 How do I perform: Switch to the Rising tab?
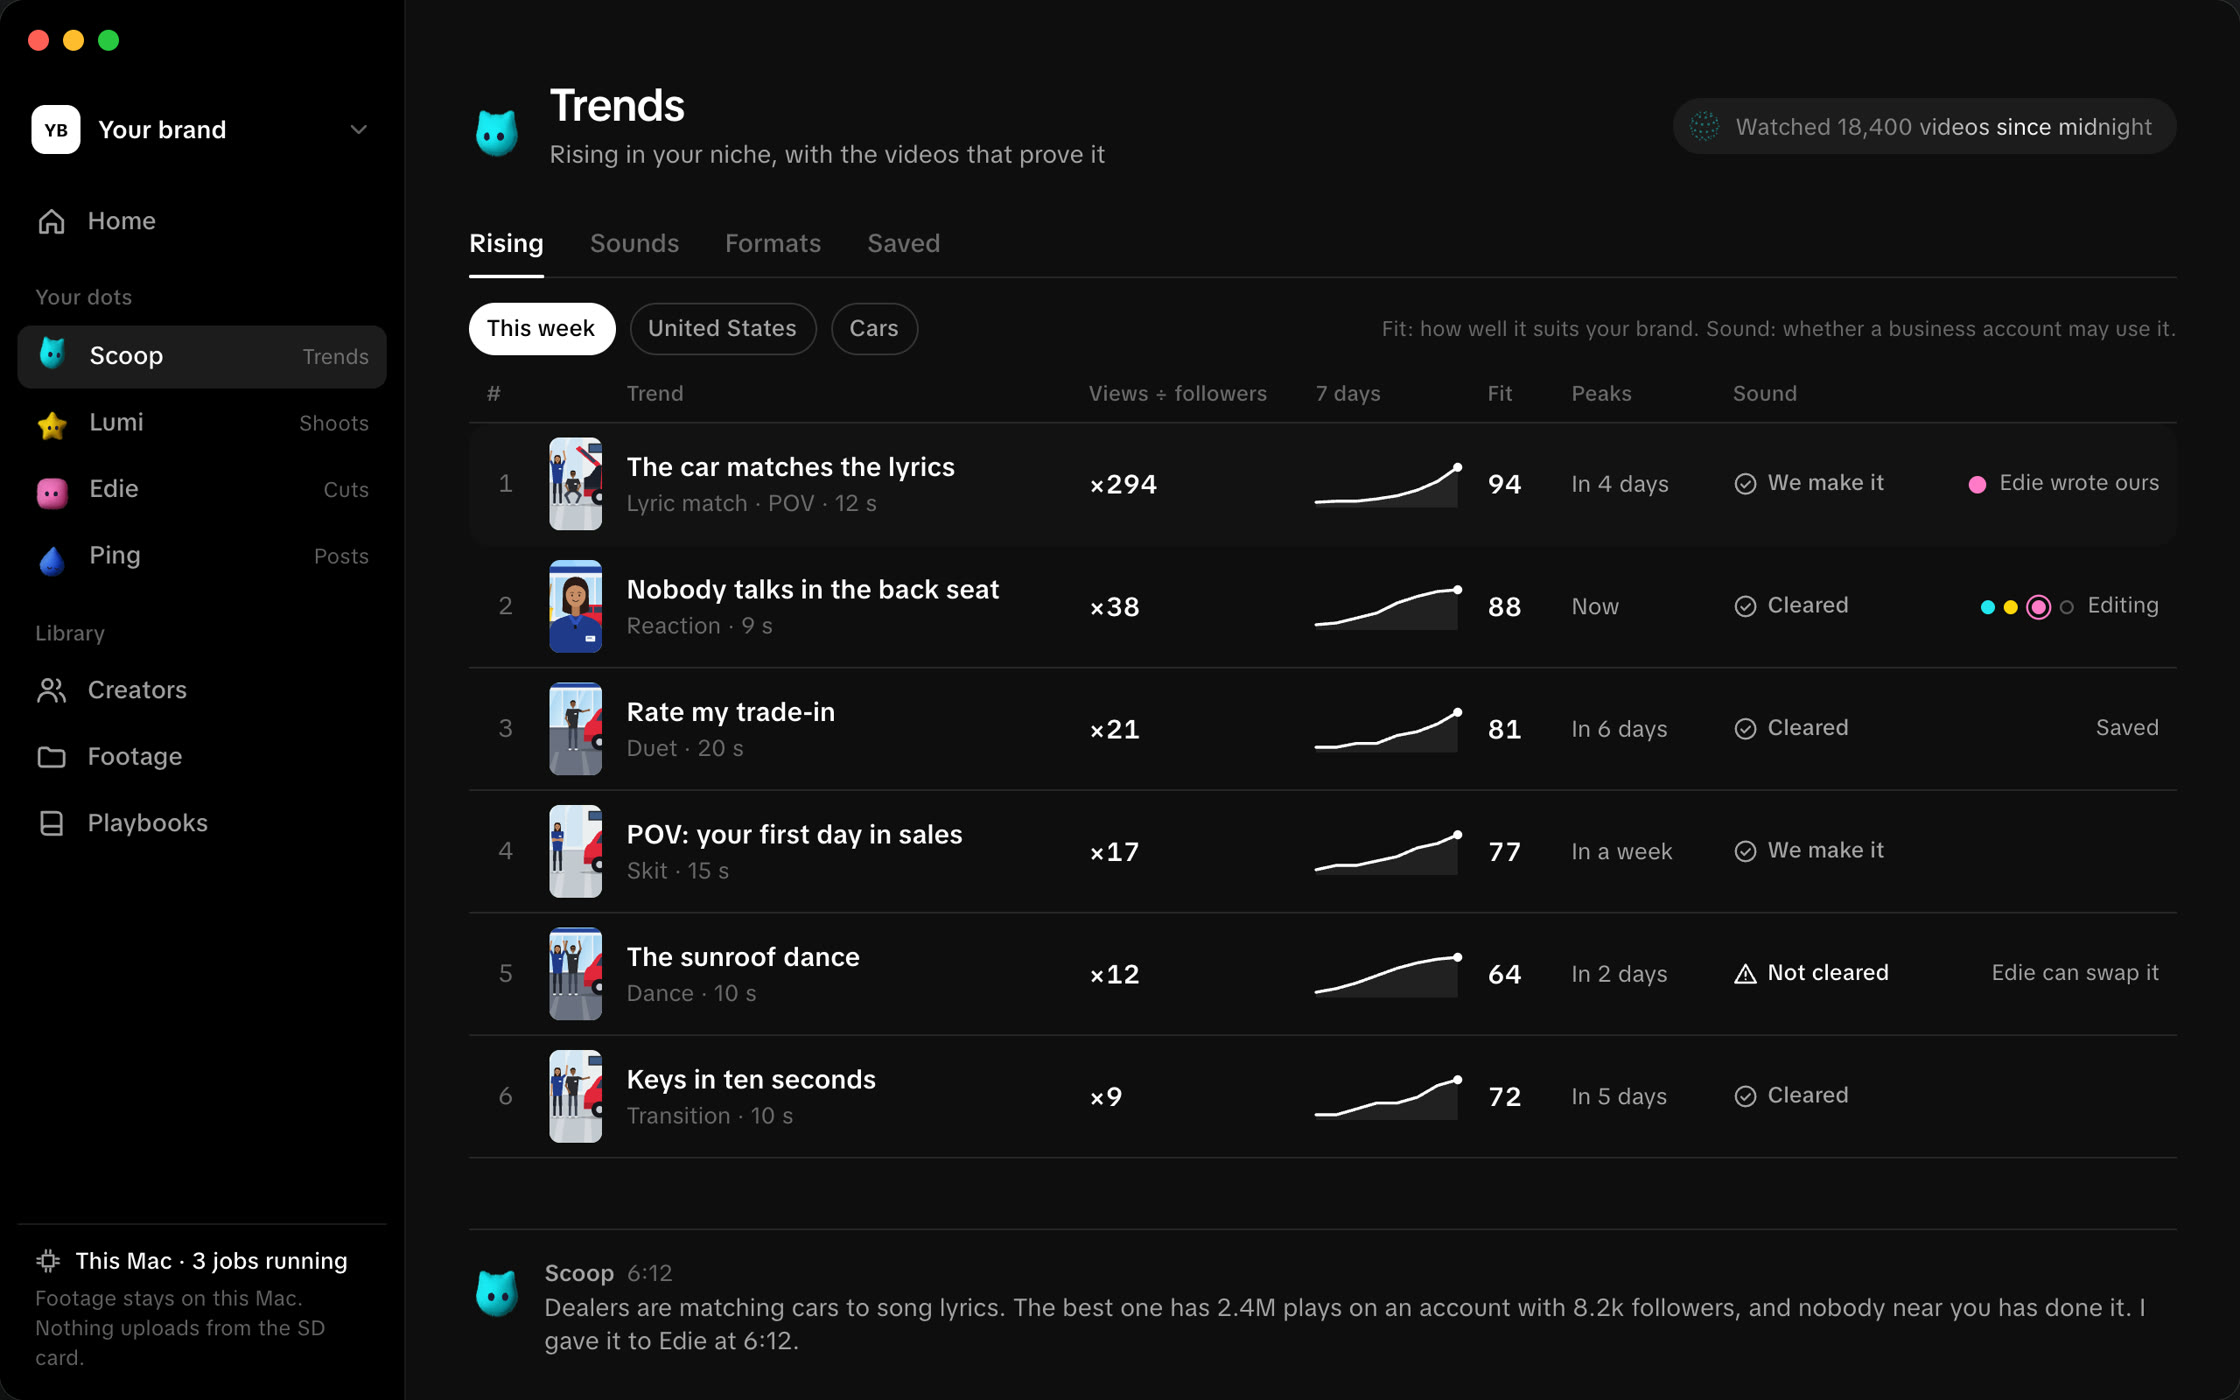click(x=506, y=243)
